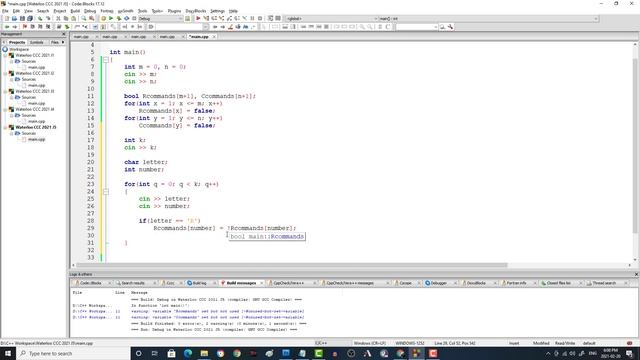The height and width of the screenshot is (360, 640).
Task: Start debugging with the red arrow icon
Action: coord(198,18)
